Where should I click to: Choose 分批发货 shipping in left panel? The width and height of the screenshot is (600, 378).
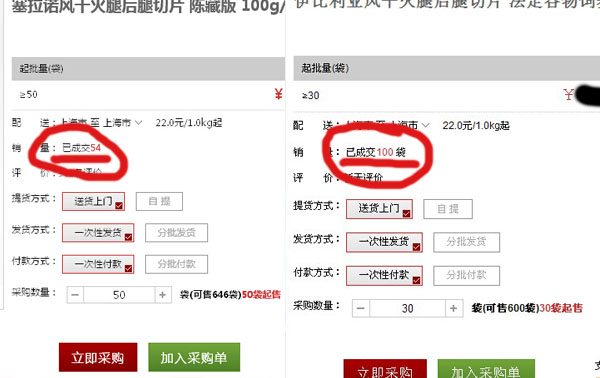(x=176, y=233)
